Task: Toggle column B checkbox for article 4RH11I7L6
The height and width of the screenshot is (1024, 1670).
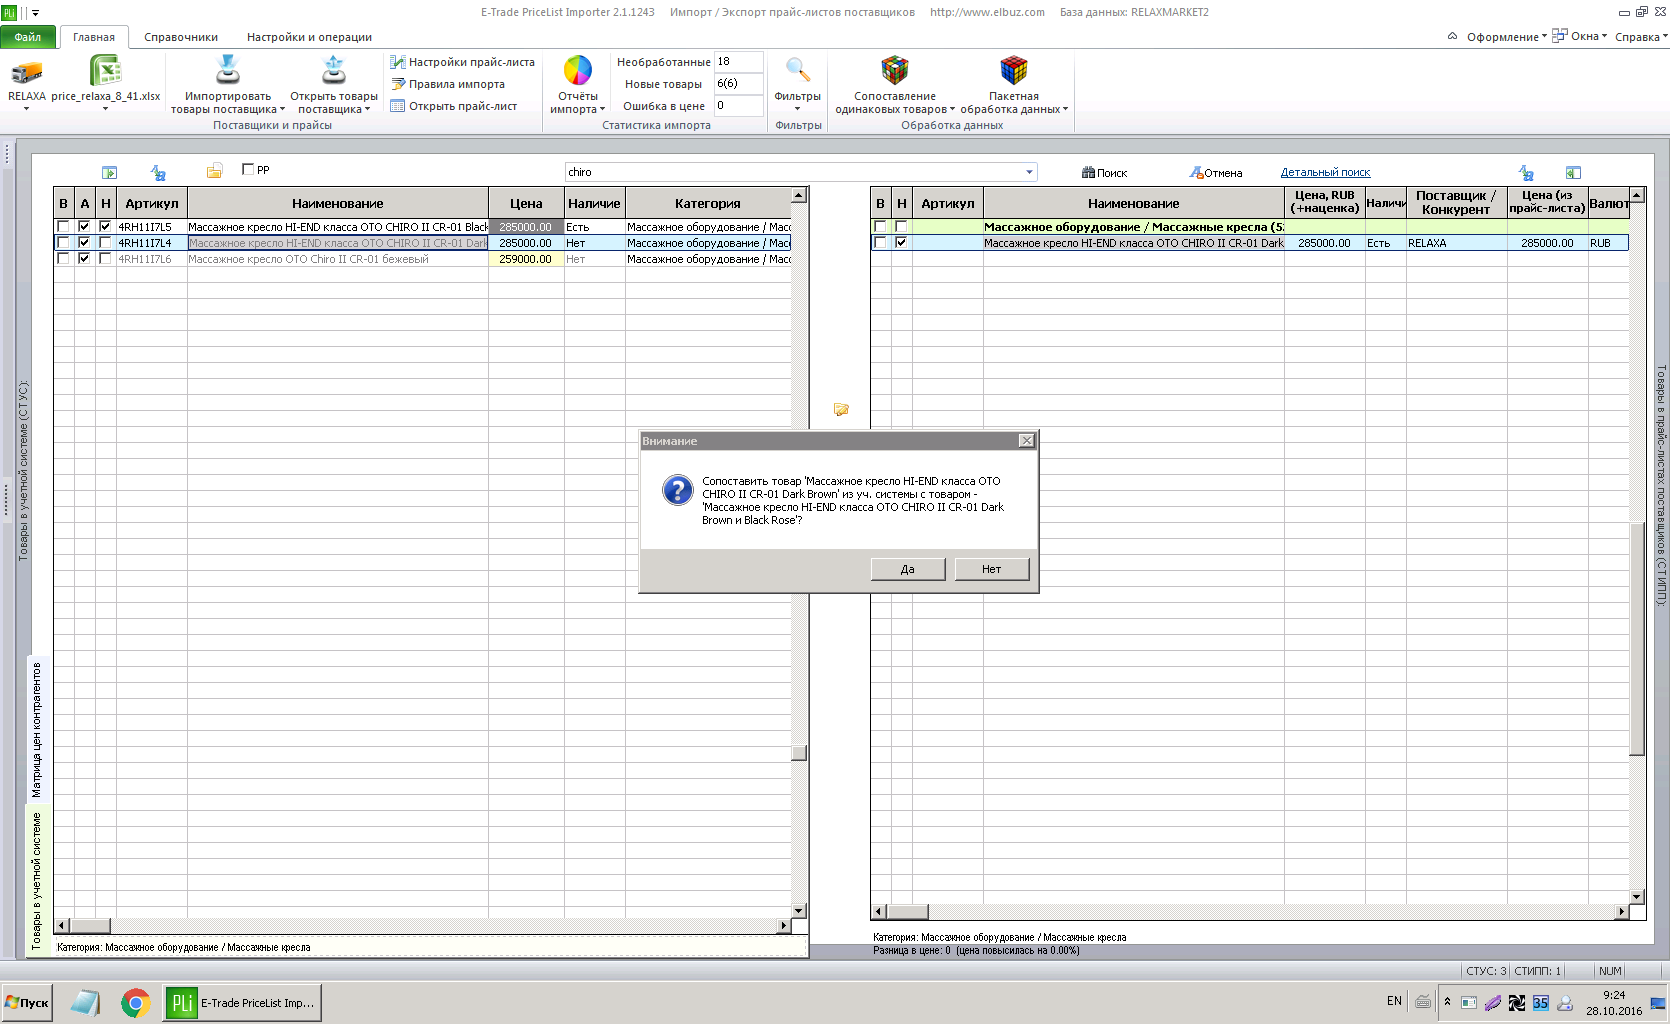Action: tap(63, 259)
